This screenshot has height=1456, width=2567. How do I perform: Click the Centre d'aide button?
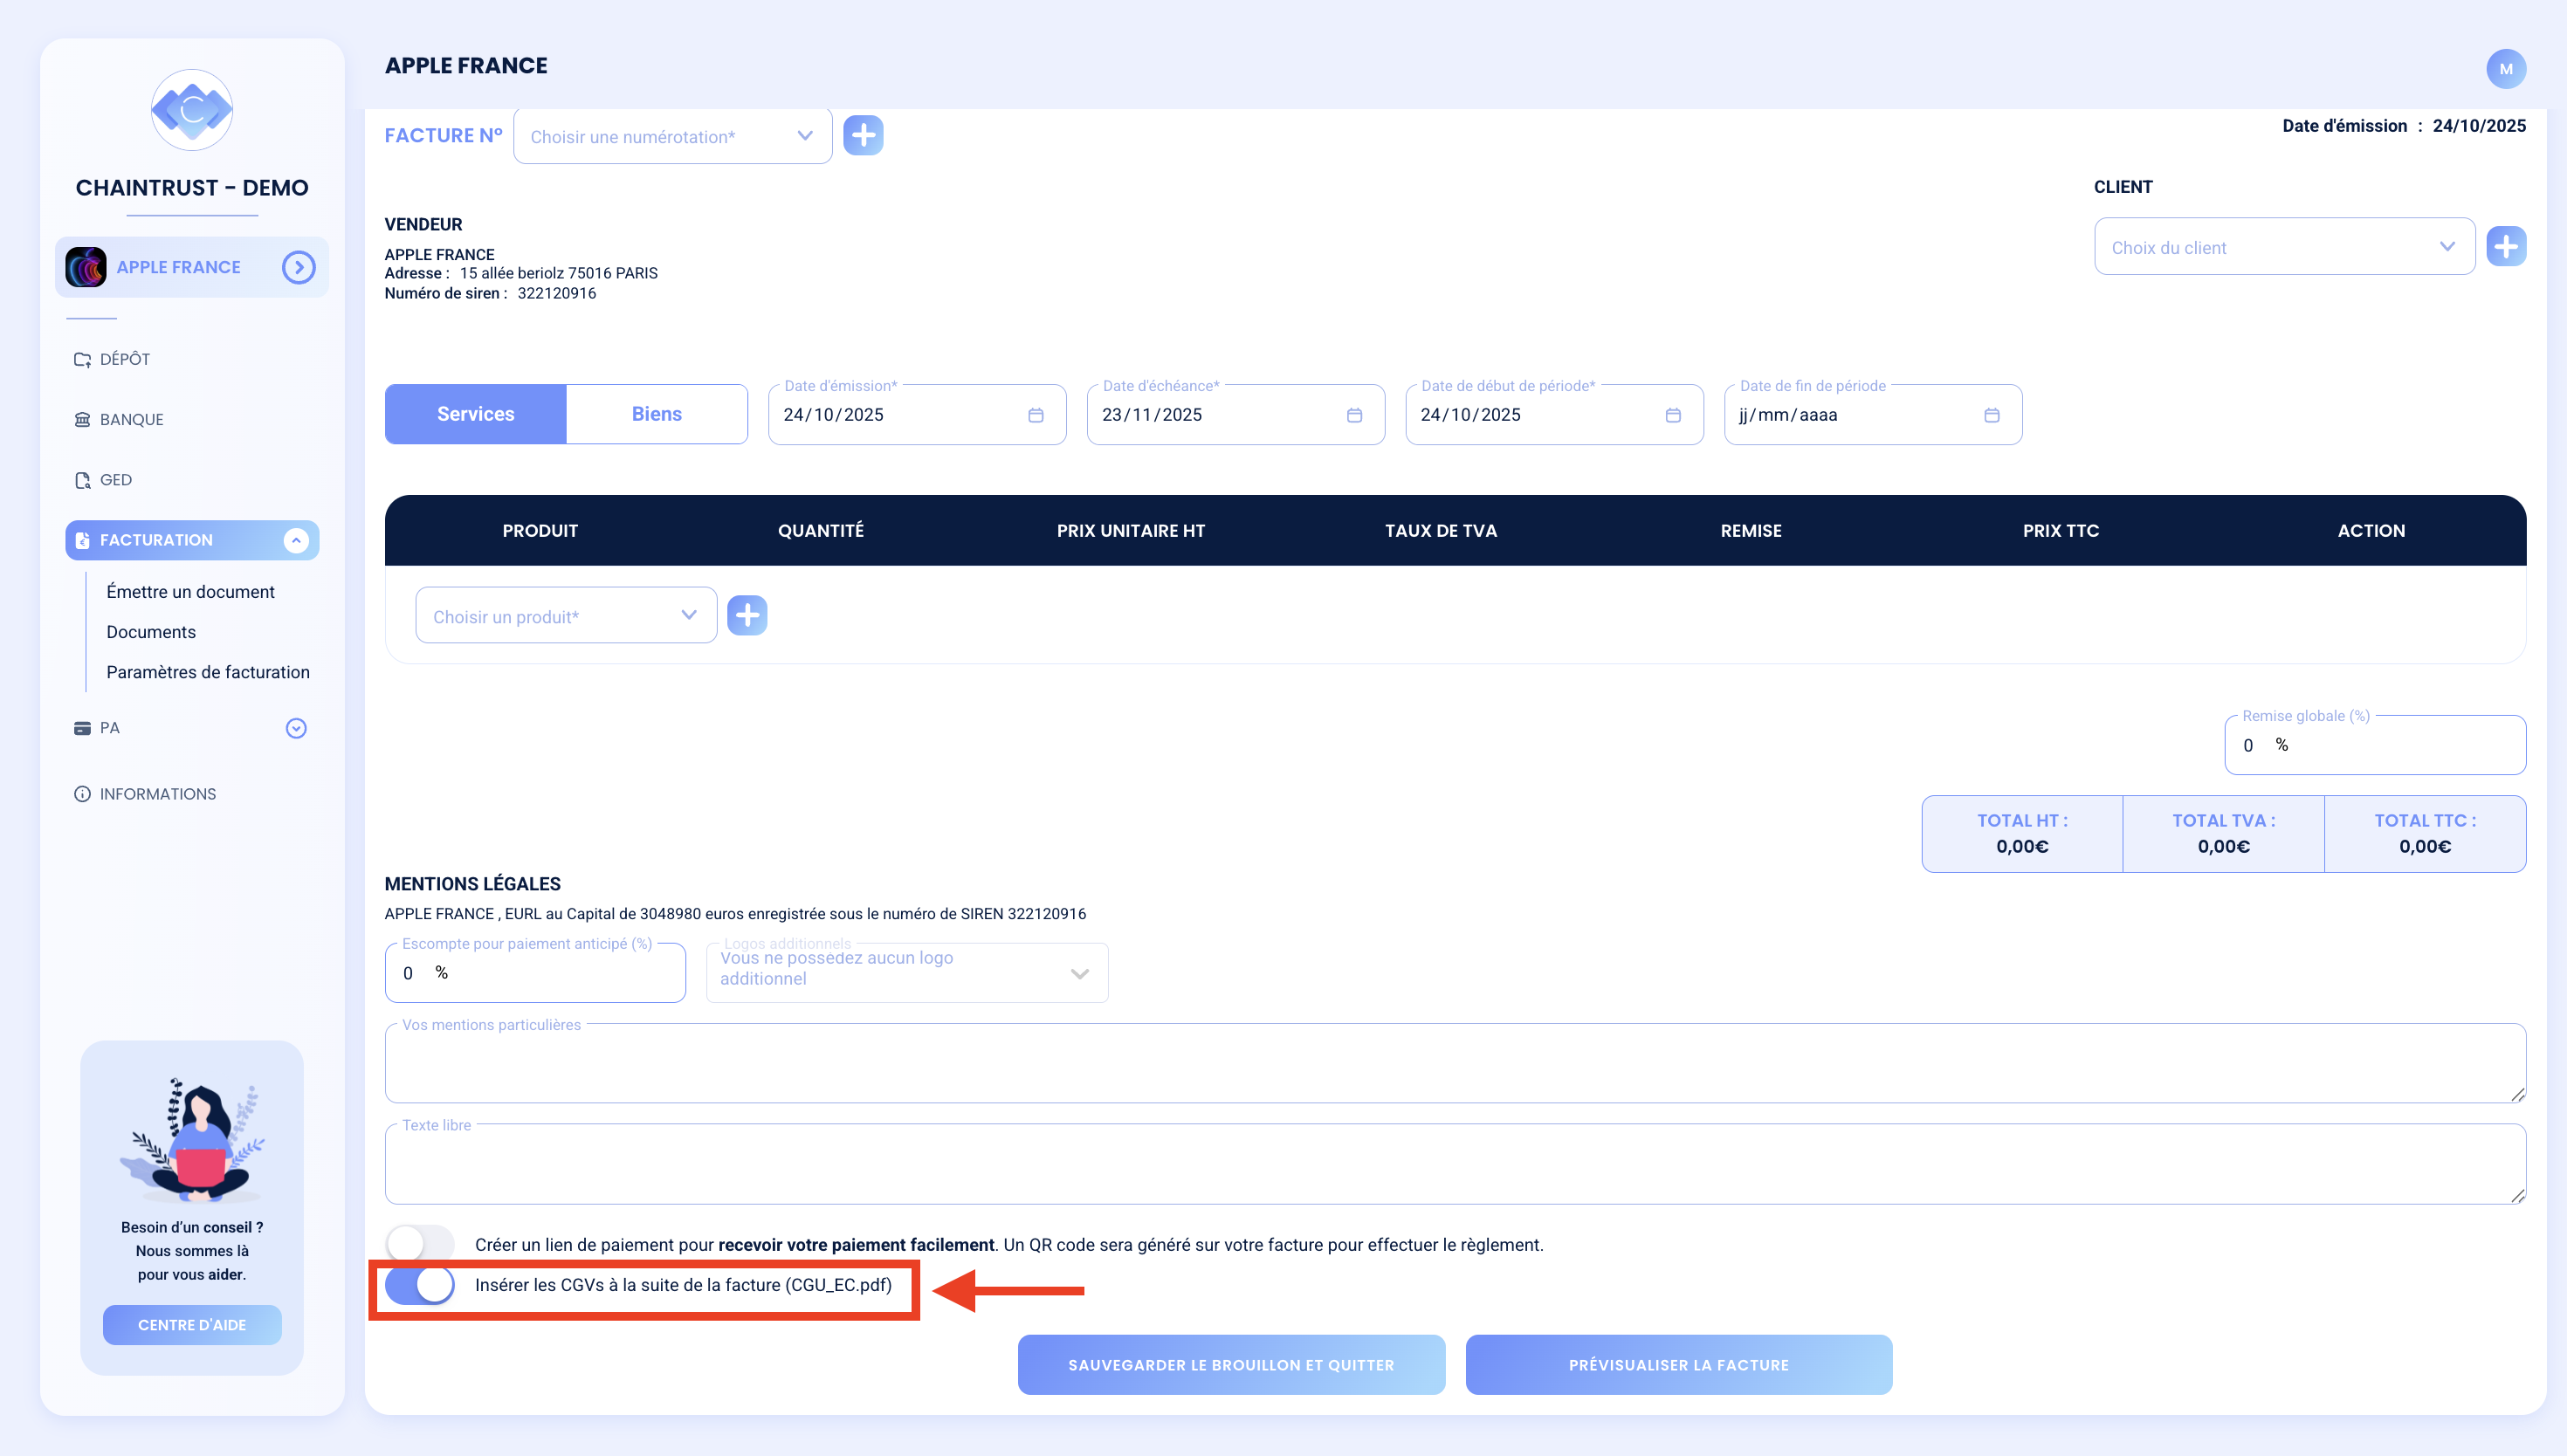[x=192, y=1325]
